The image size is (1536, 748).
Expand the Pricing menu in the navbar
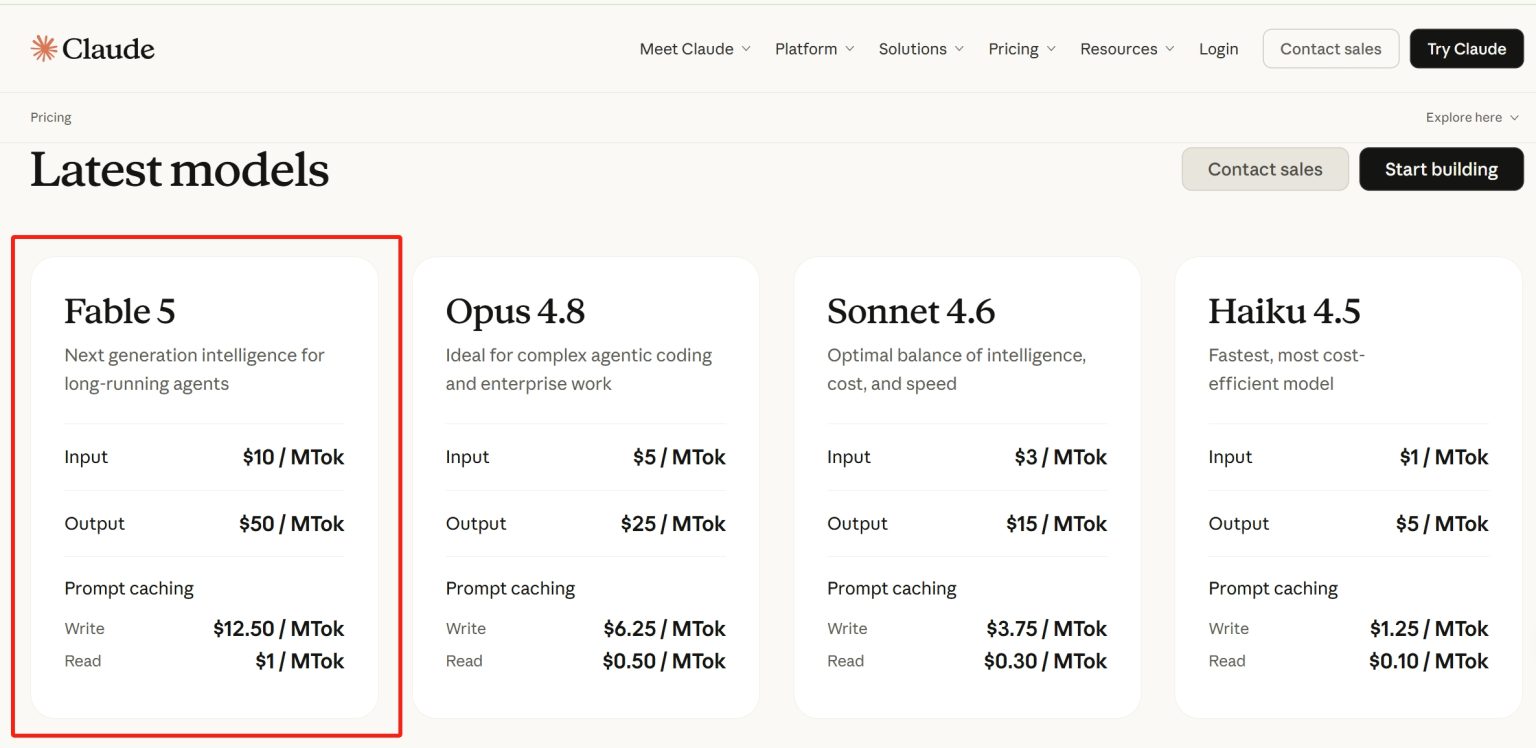point(1022,49)
